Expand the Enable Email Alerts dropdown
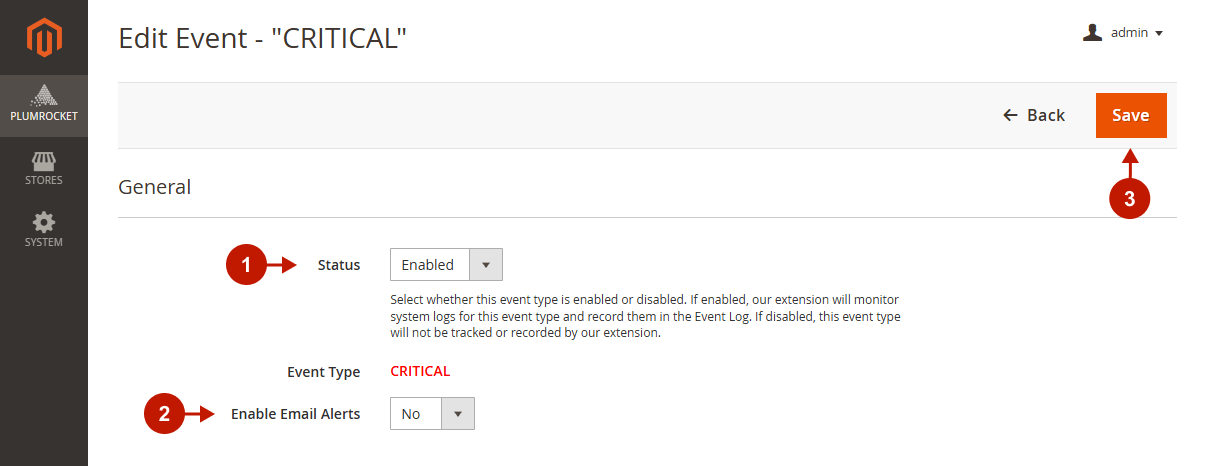 tap(432, 414)
